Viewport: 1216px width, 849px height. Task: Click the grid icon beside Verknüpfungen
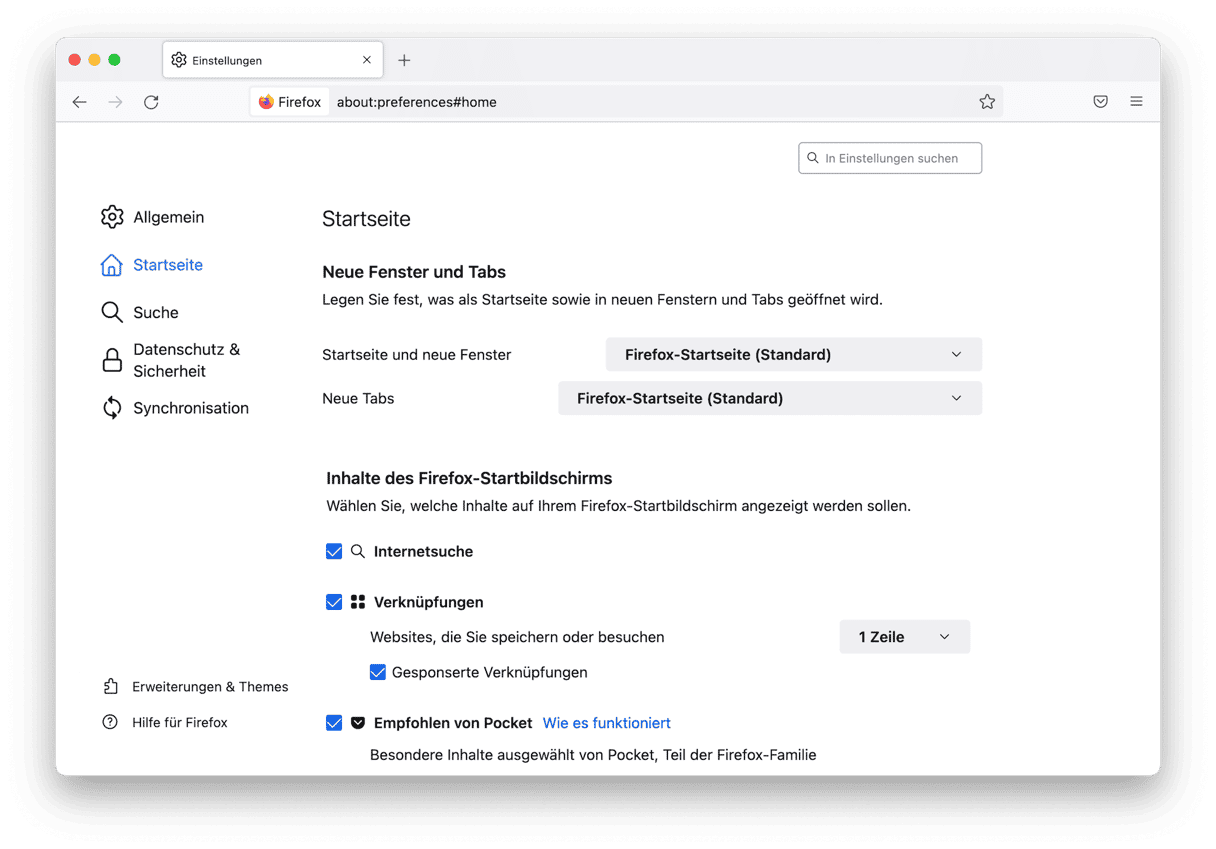(358, 602)
